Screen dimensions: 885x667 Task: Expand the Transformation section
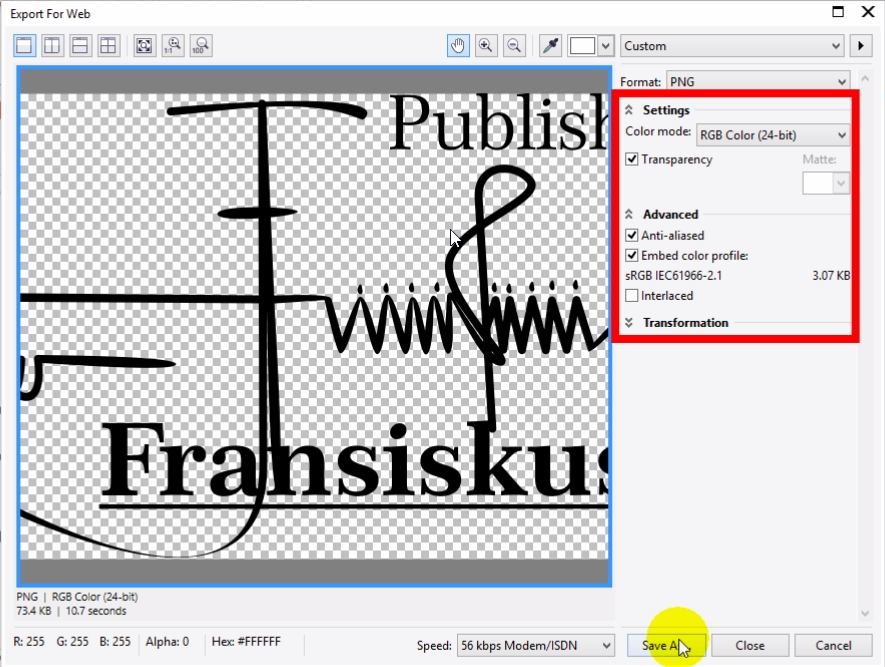tap(629, 323)
